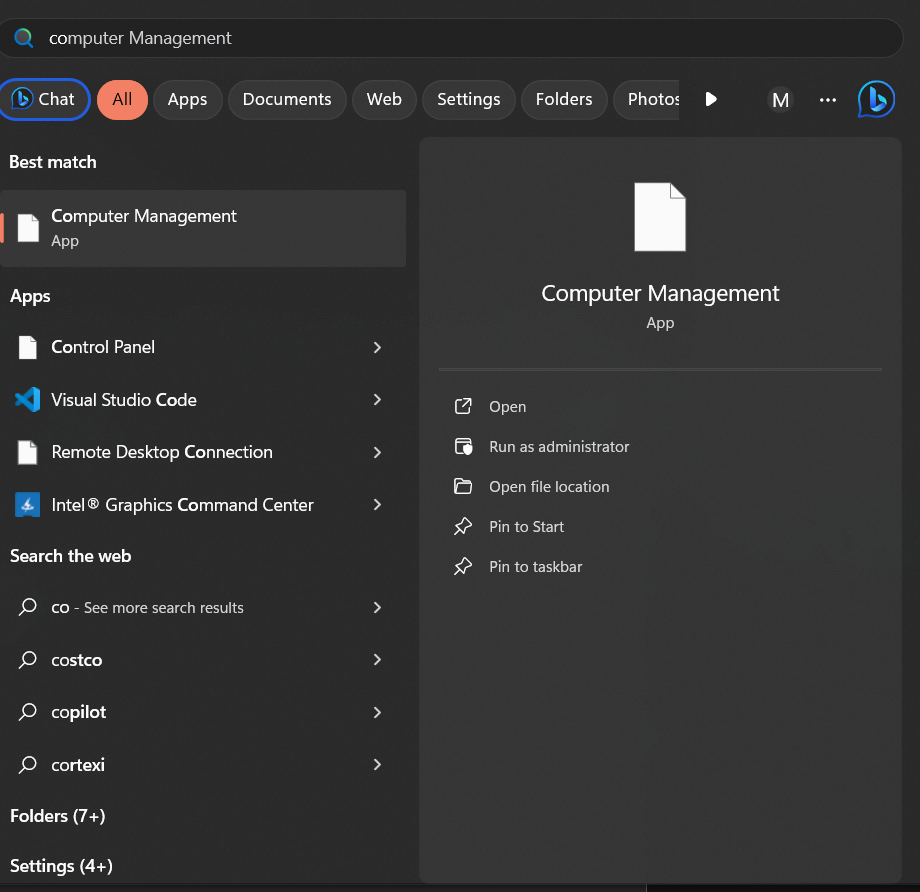The width and height of the screenshot is (920, 892).
Task: Expand the costco web suggestion chevron
Action: click(377, 660)
